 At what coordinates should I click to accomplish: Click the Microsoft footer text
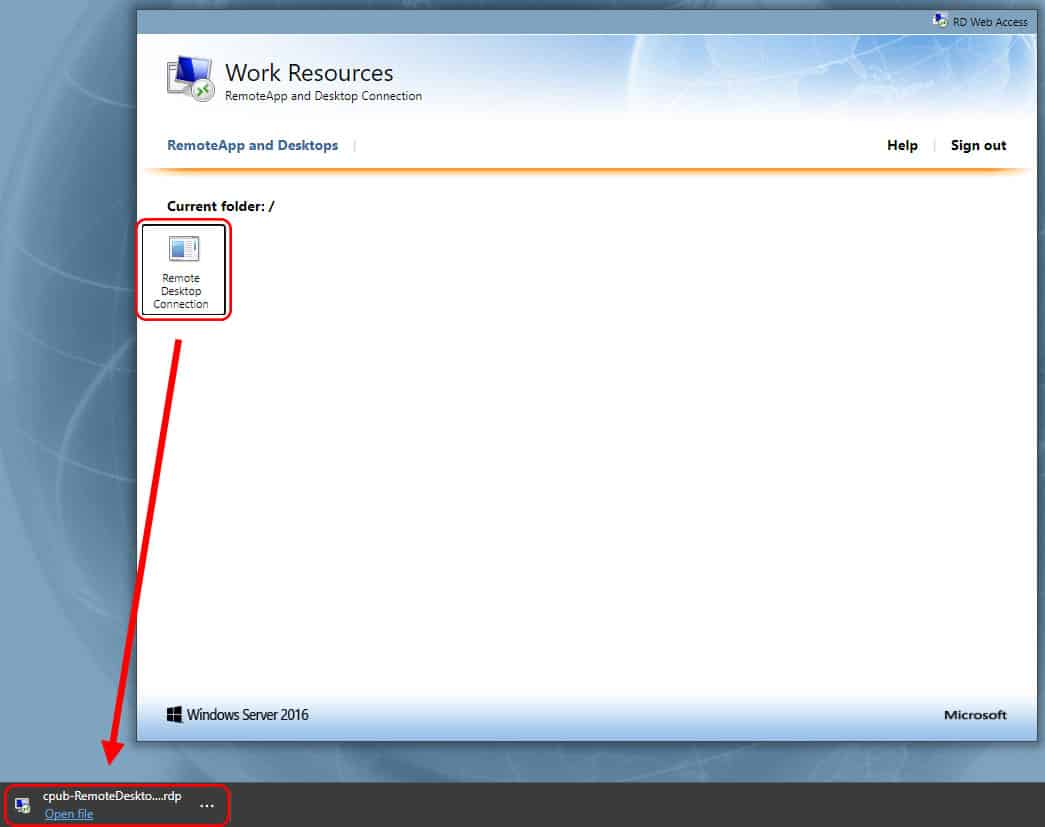(x=975, y=715)
